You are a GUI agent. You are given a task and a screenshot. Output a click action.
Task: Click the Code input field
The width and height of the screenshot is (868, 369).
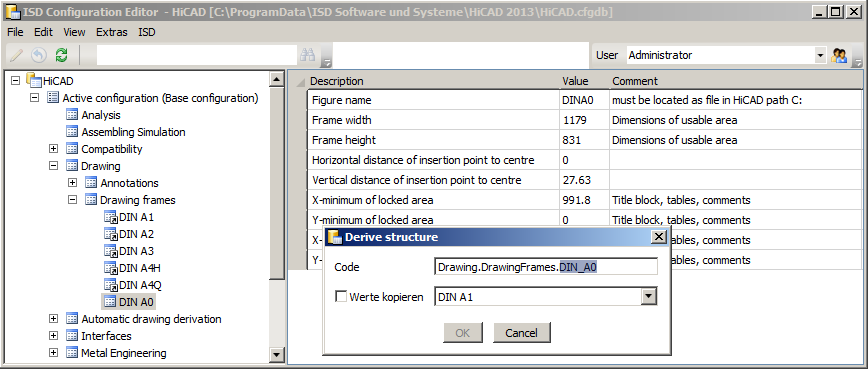[x=546, y=267]
